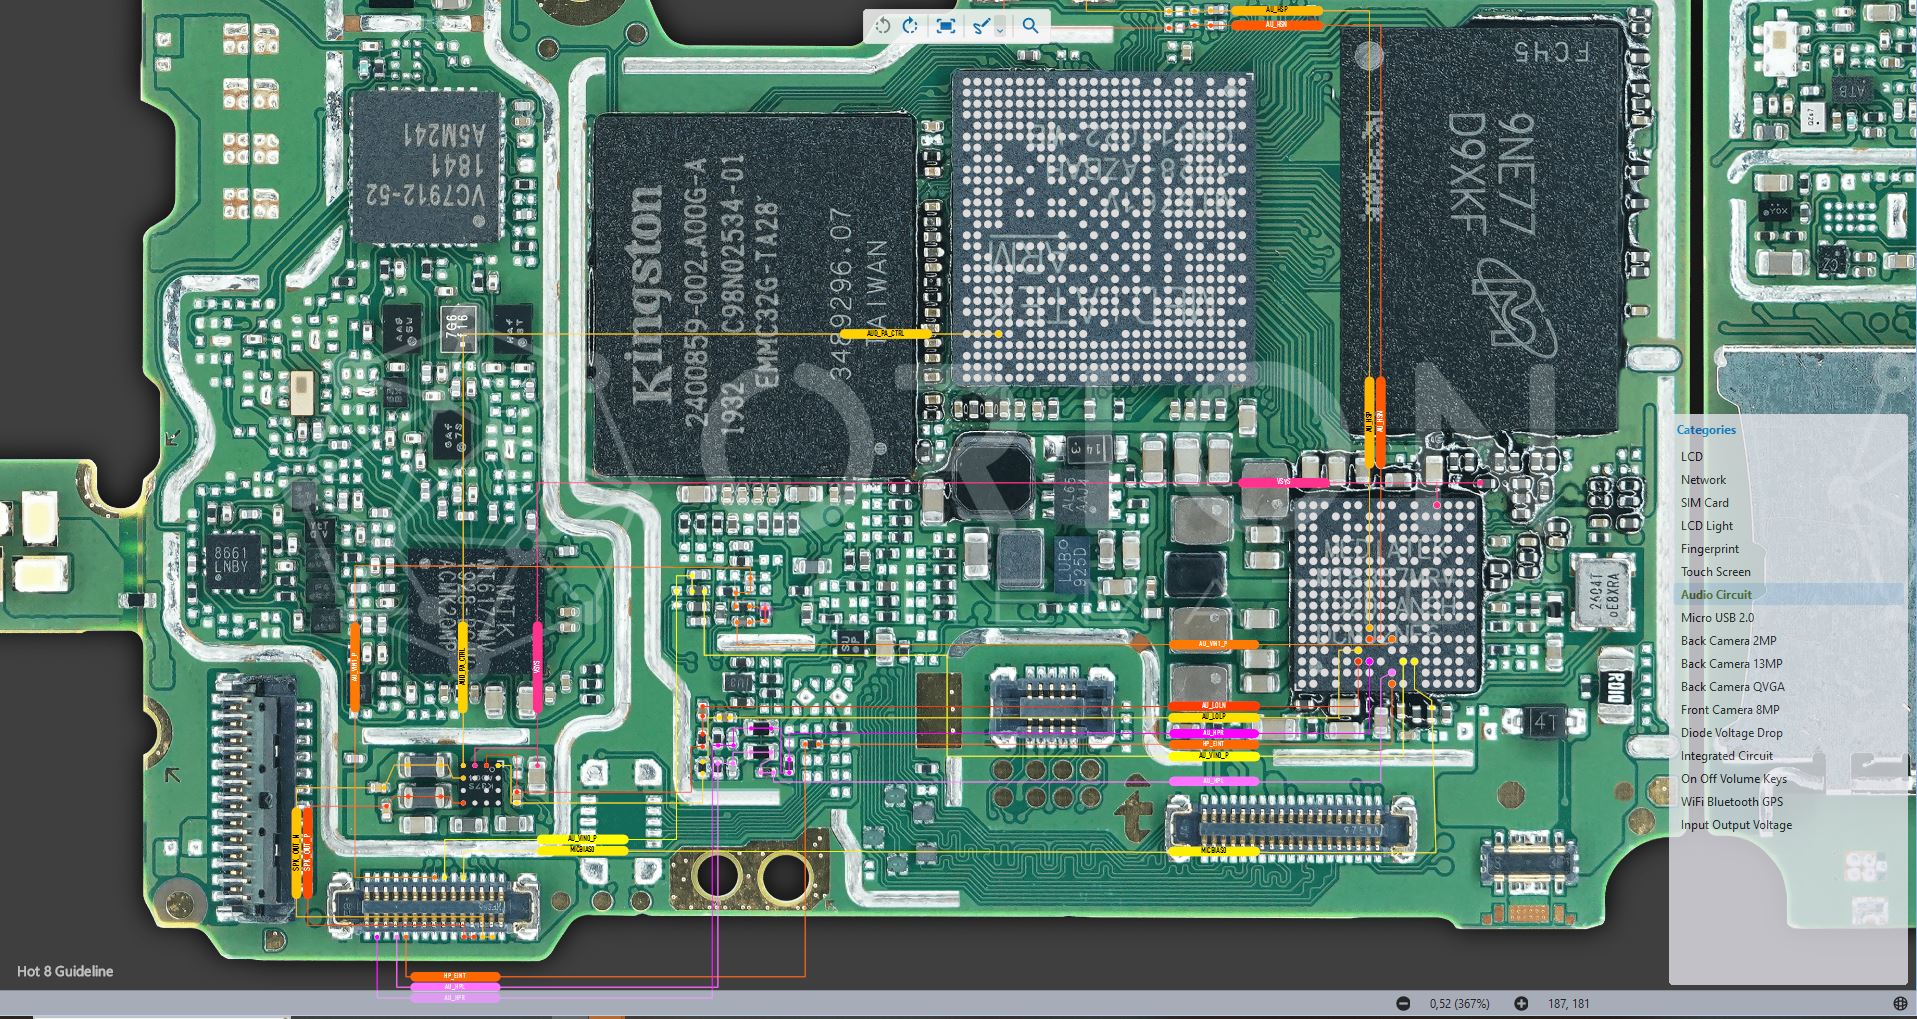
Task: Rotate the board view counterclockwise
Action: 882,26
